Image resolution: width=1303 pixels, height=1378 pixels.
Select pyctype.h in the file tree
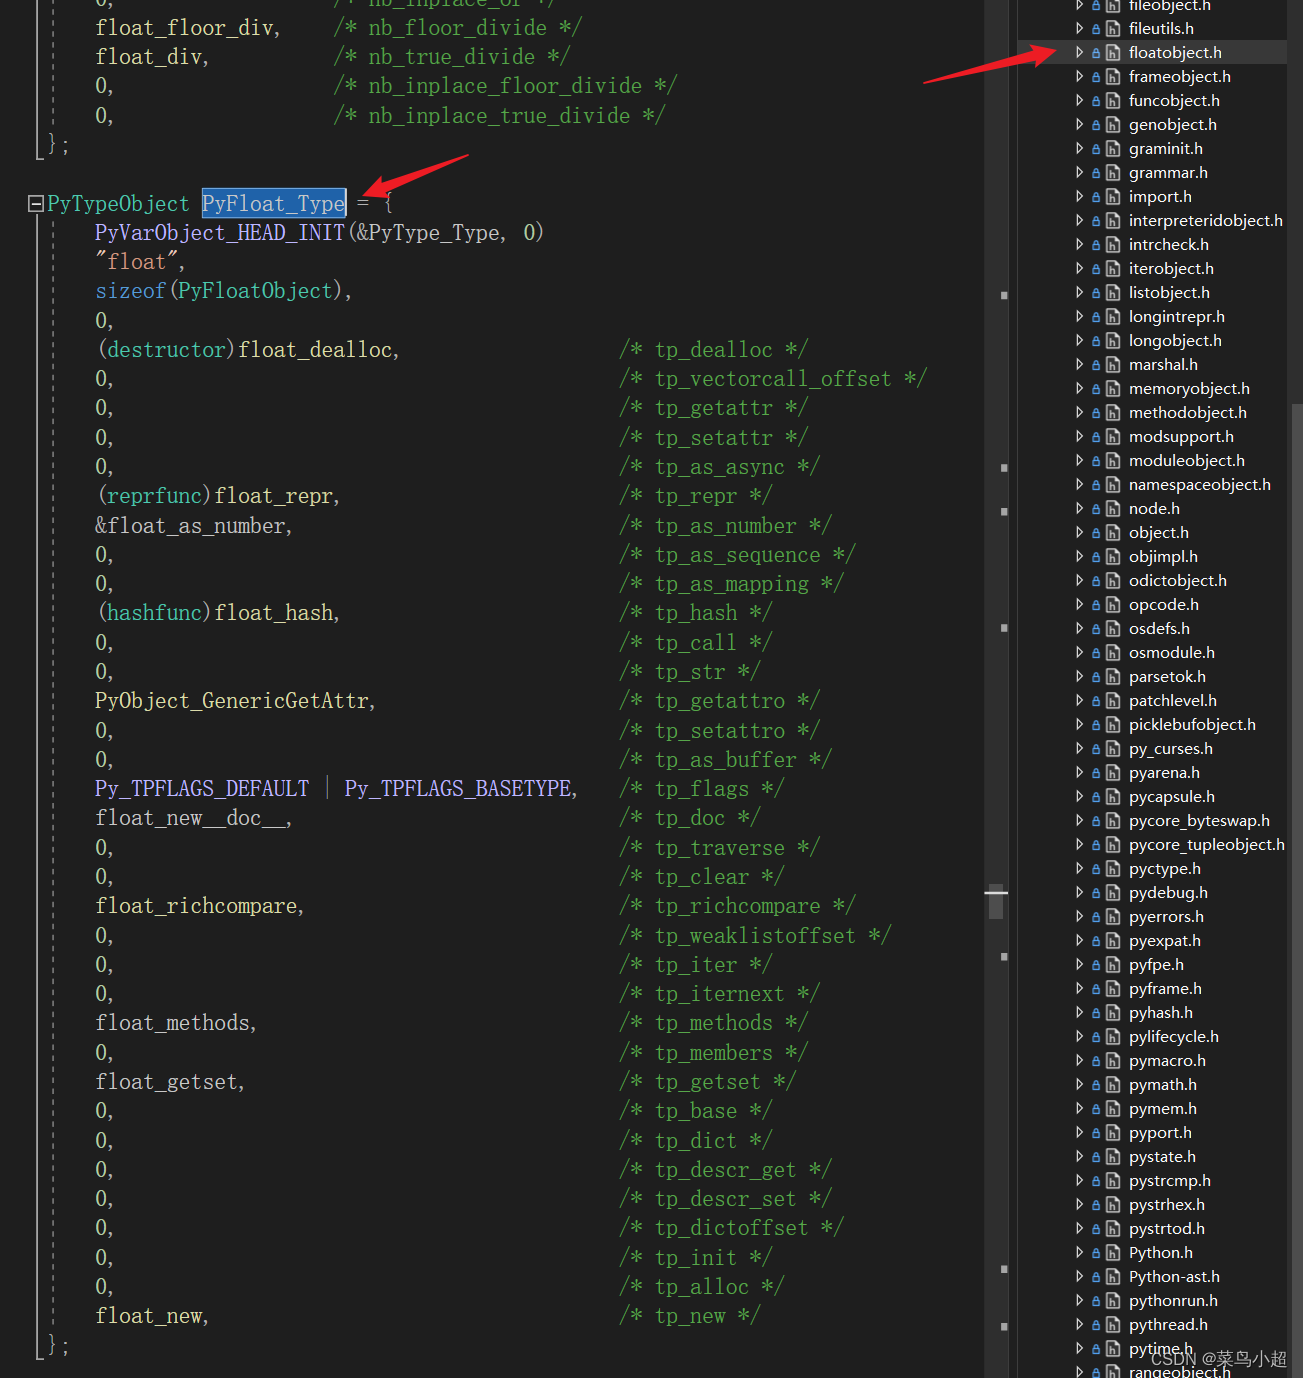(1164, 868)
